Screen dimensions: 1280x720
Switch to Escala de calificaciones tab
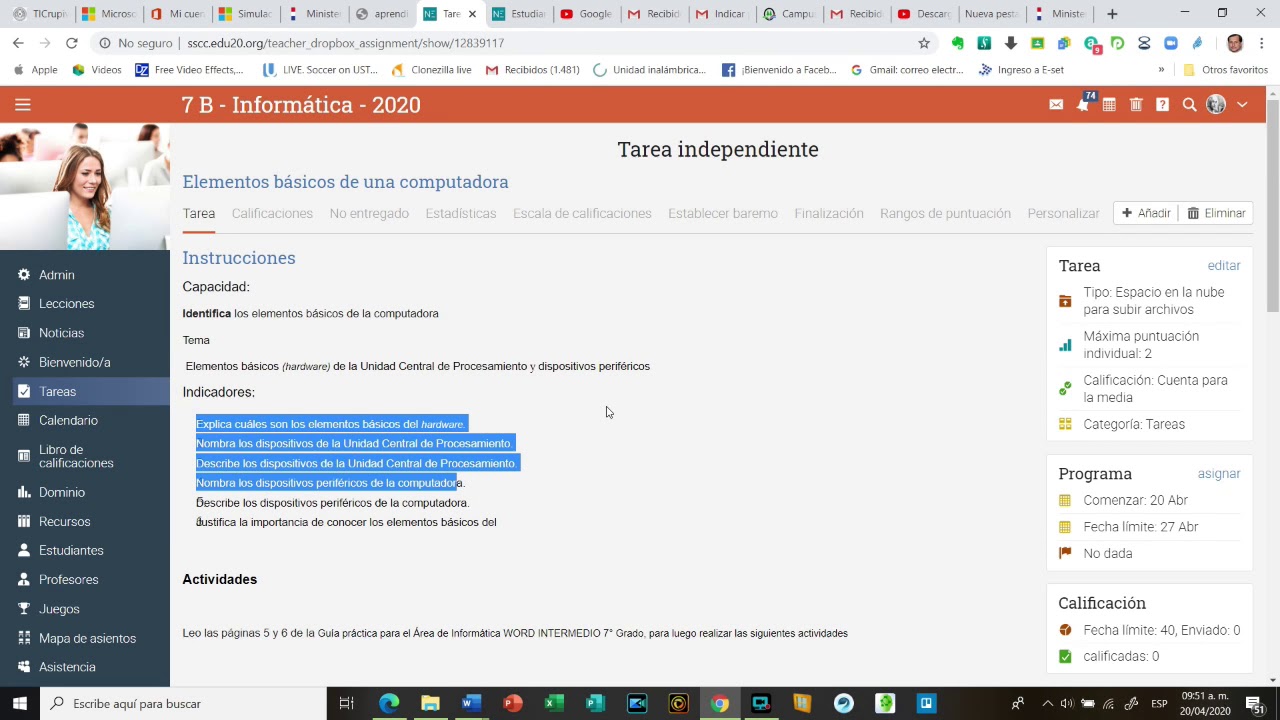click(582, 213)
